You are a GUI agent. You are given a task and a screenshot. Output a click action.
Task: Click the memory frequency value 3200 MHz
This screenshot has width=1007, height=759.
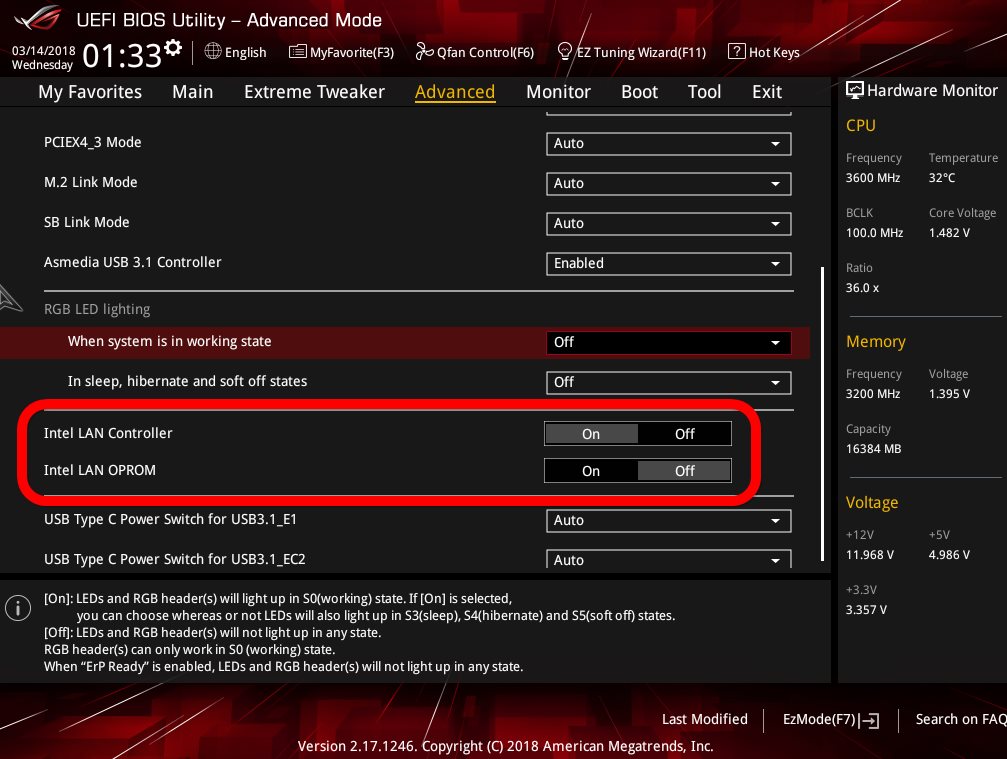pyautogui.click(x=873, y=394)
